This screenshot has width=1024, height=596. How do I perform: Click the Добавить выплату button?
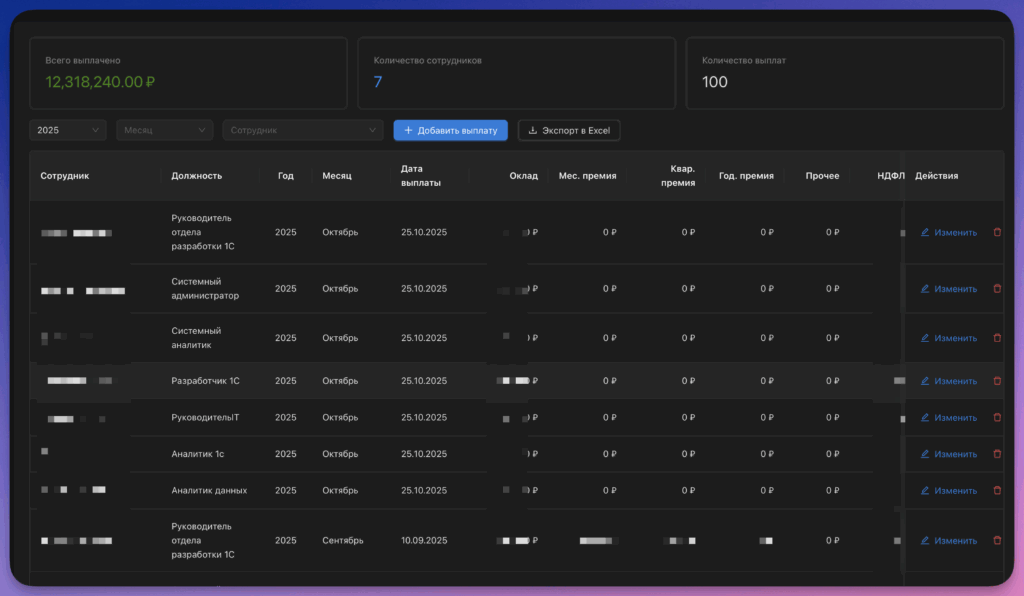(x=451, y=130)
